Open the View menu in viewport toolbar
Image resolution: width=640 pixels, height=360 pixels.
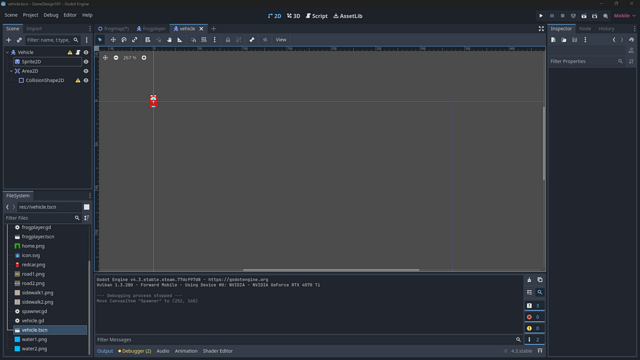tap(281, 40)
